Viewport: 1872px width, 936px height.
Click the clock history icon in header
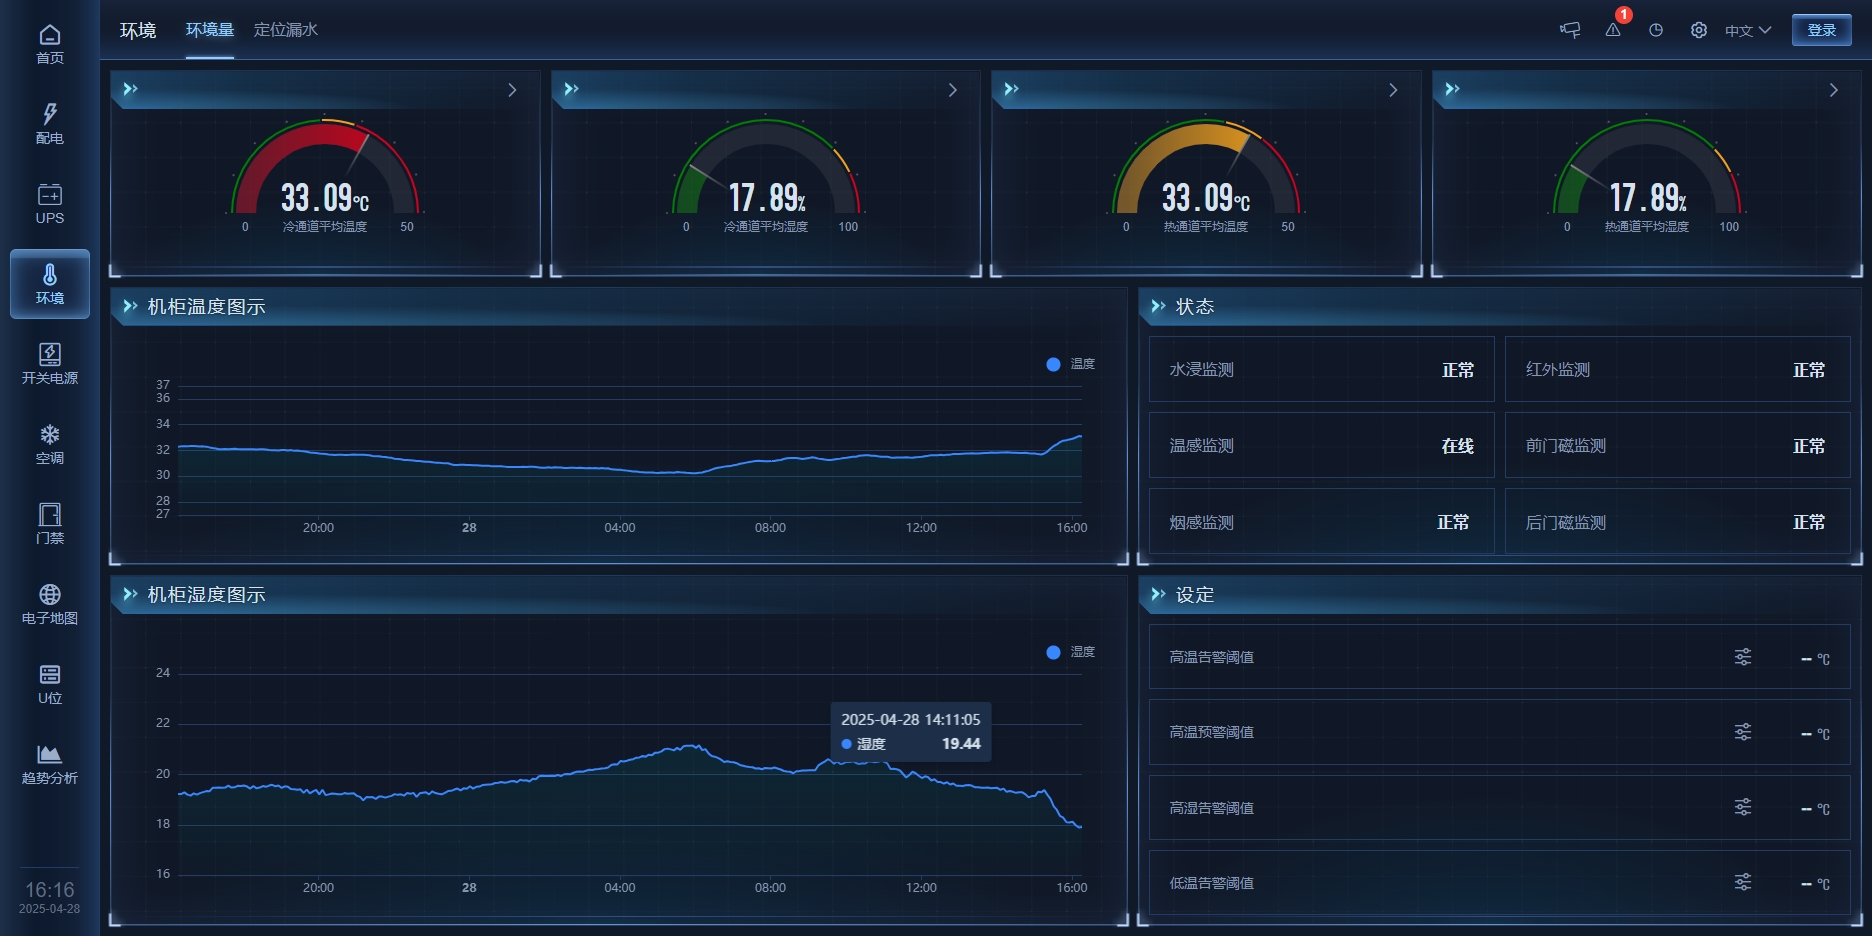click(x=1656, y=30)
